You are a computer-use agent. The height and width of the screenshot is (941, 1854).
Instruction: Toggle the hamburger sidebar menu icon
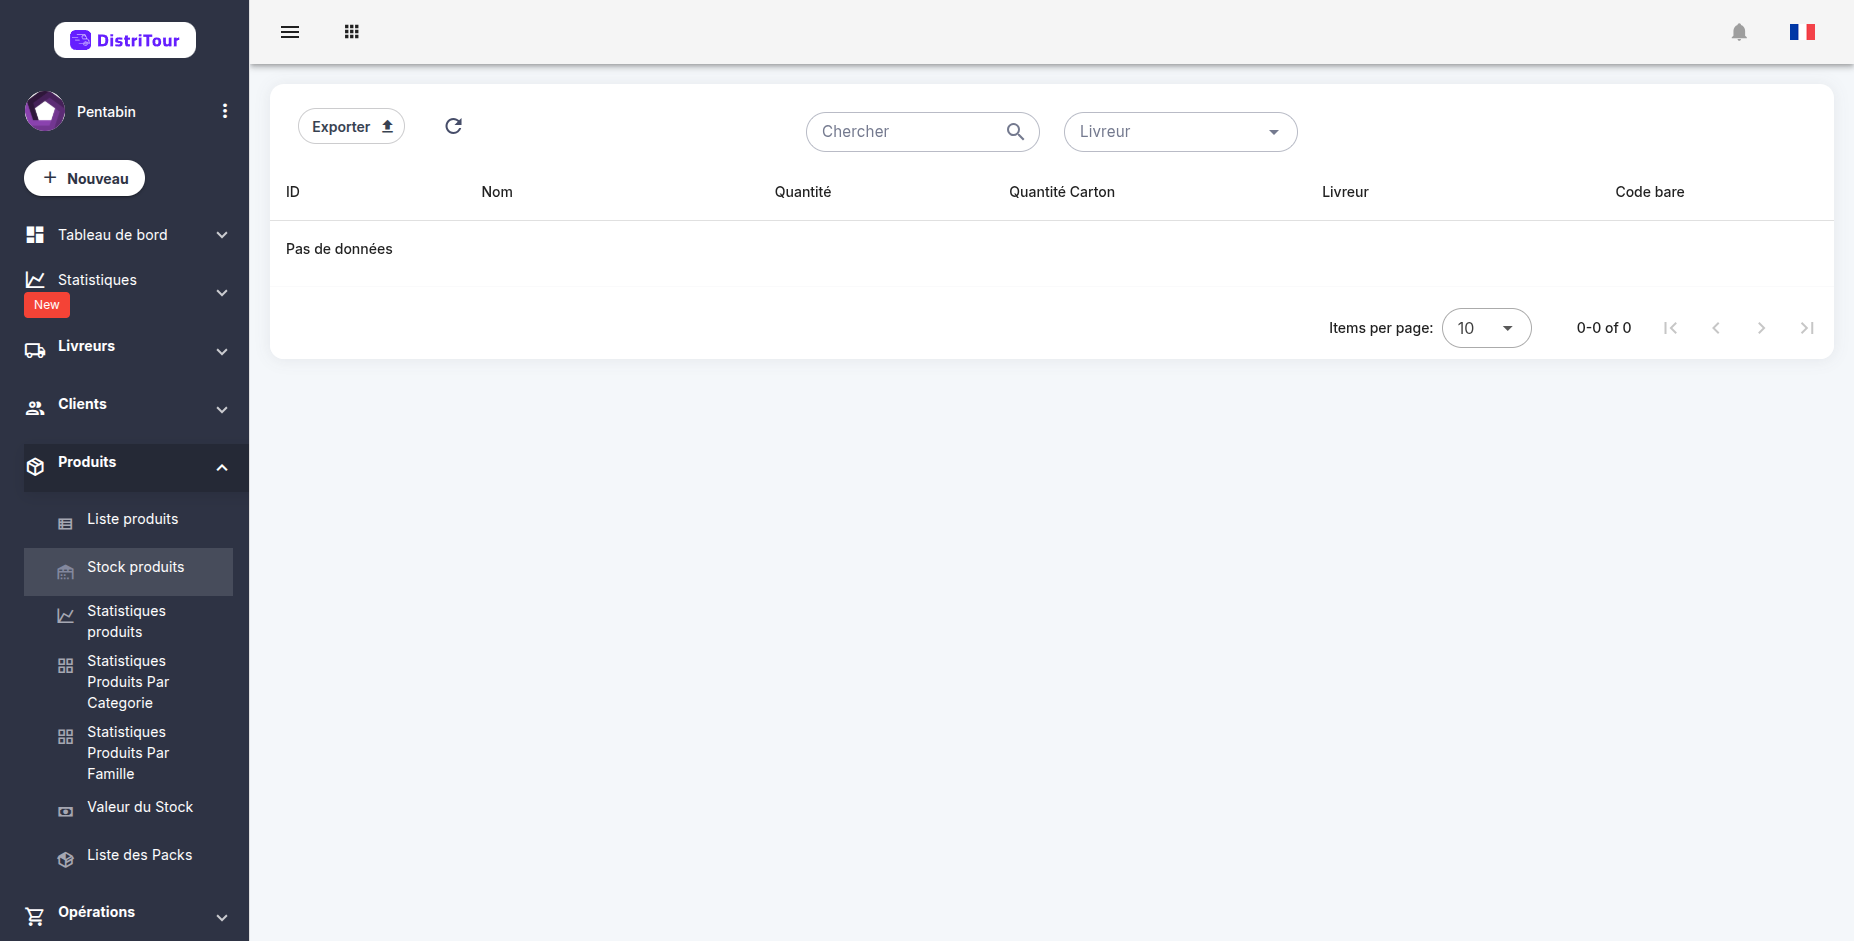click(290, 32)
